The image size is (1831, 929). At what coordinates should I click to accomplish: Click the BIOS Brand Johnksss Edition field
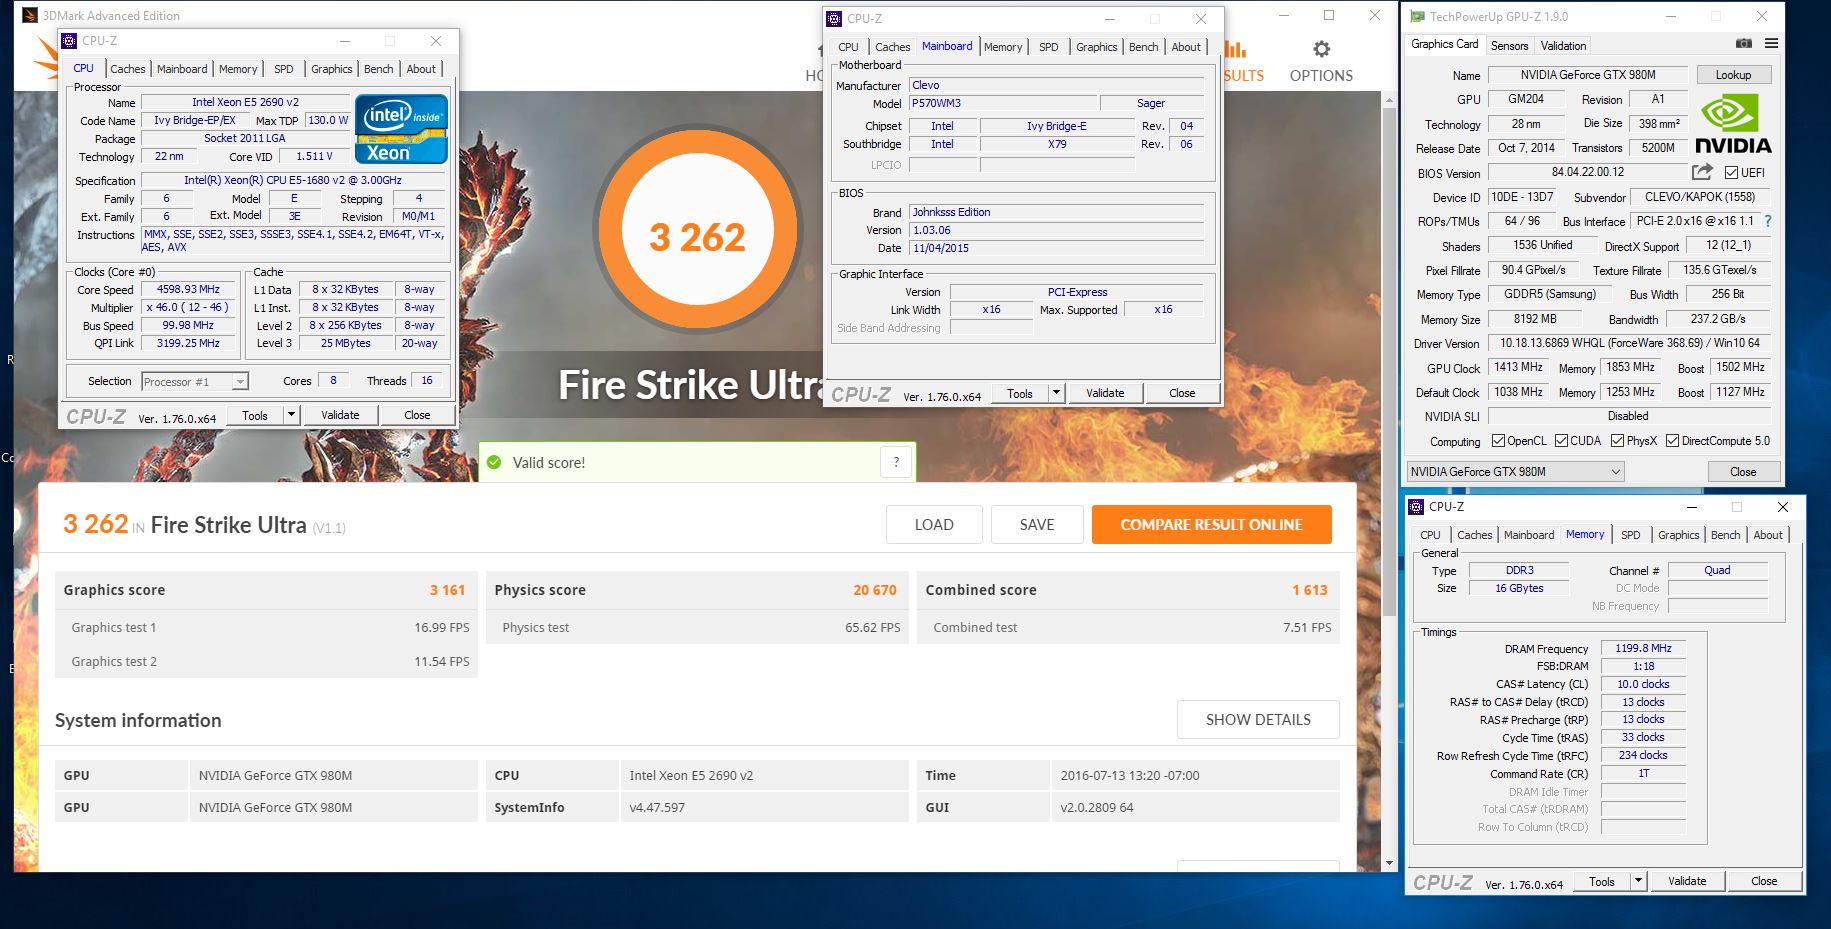[1056, 212]
